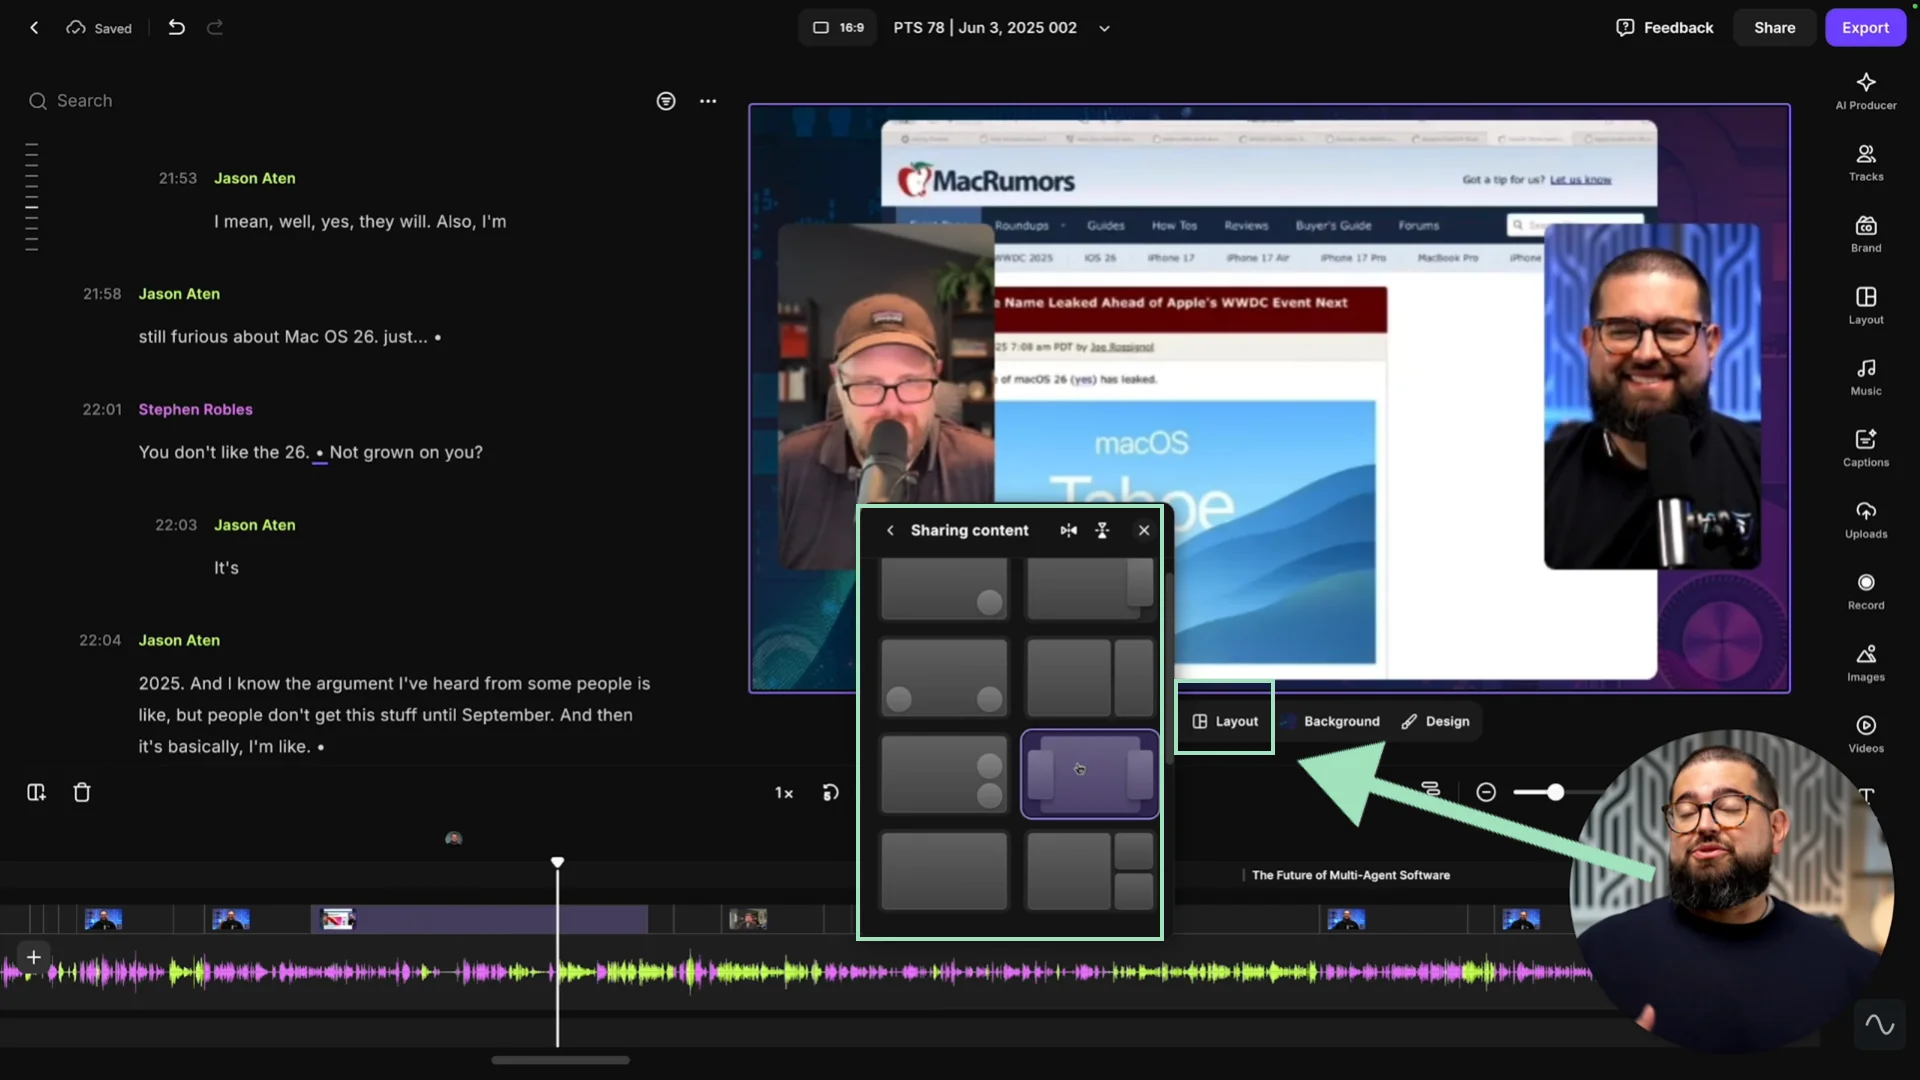Click the 22:03 transcript word 'It's'
The height and width of the screenshot is (1080, 1920).
pyautogui.click(x=226, y=568)
